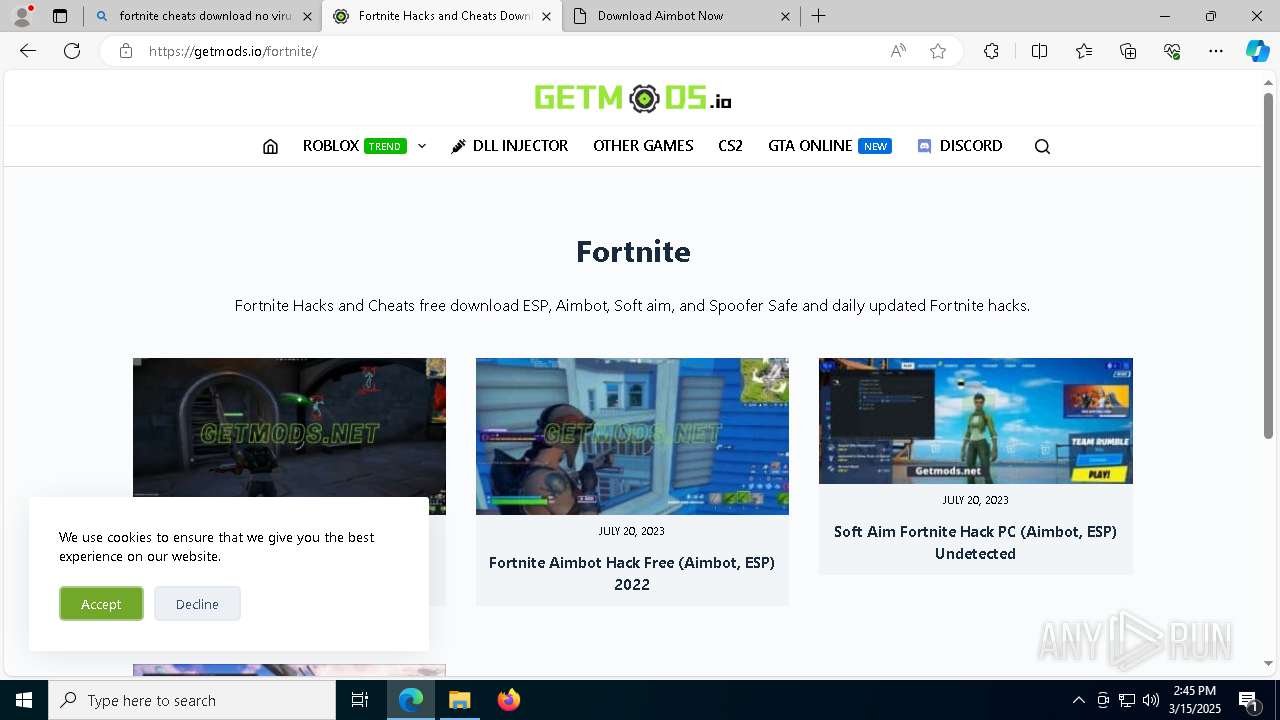
Task: Click the scrollbar up arrow
Action: coord(1268,82)
